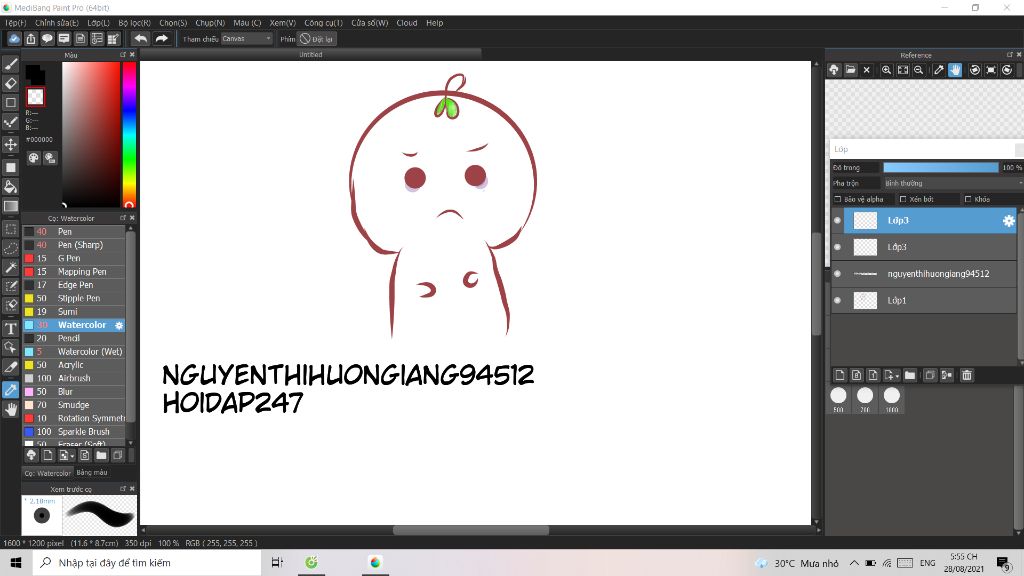Click the cloud save icon in toolbar

14,39
